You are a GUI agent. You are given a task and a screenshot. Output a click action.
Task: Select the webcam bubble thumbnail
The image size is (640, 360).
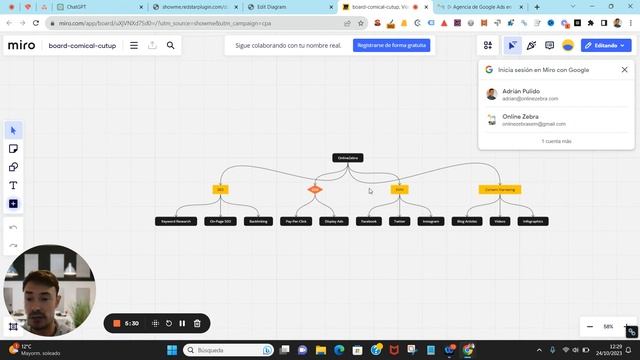coord(49,291)
